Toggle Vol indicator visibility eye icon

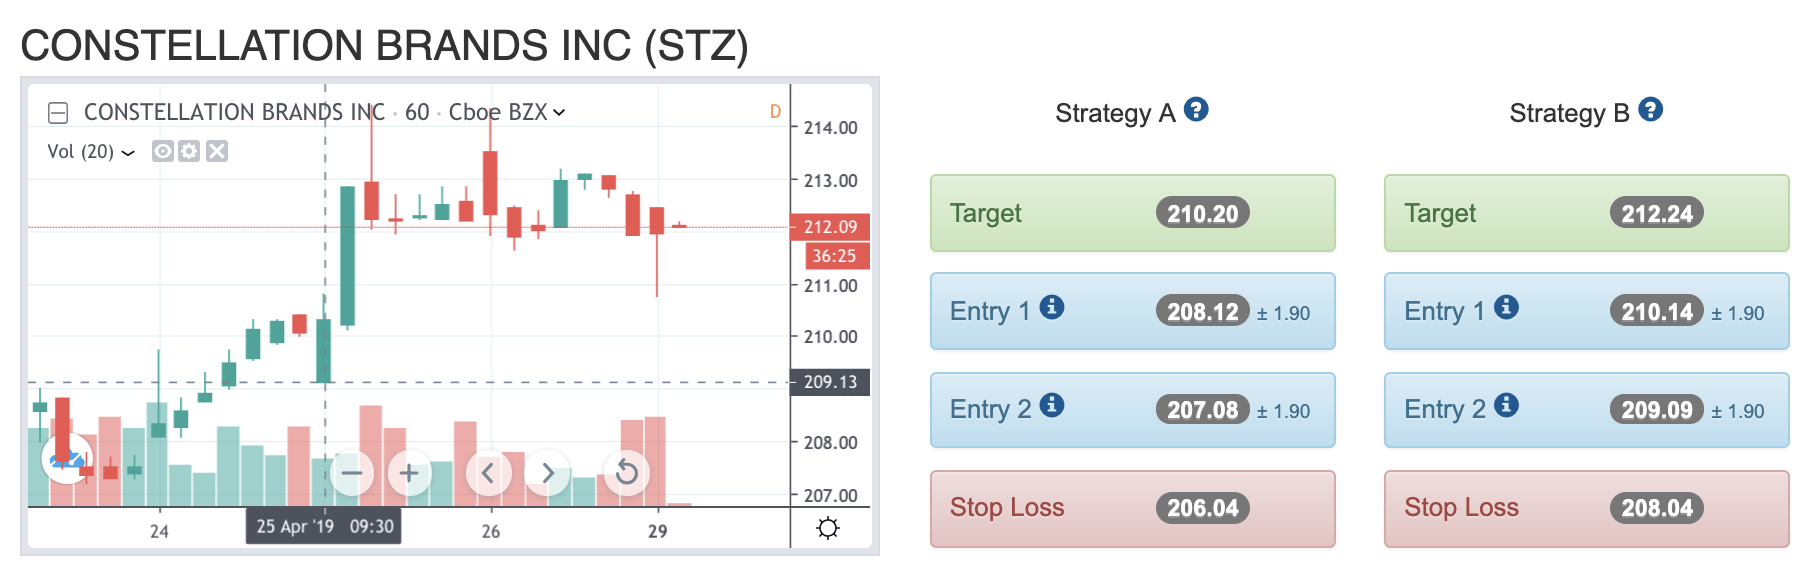point(162,151)
